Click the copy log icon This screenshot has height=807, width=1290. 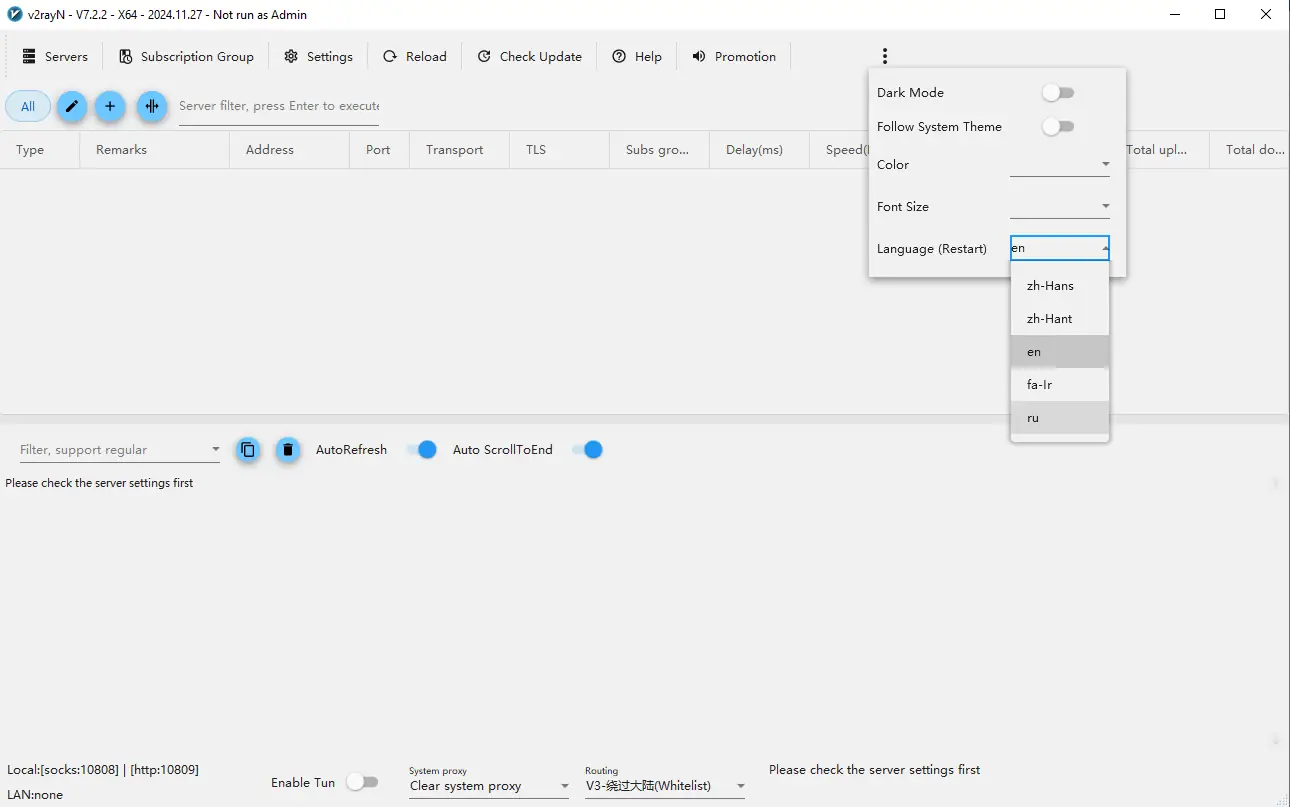tap(248, 450)
